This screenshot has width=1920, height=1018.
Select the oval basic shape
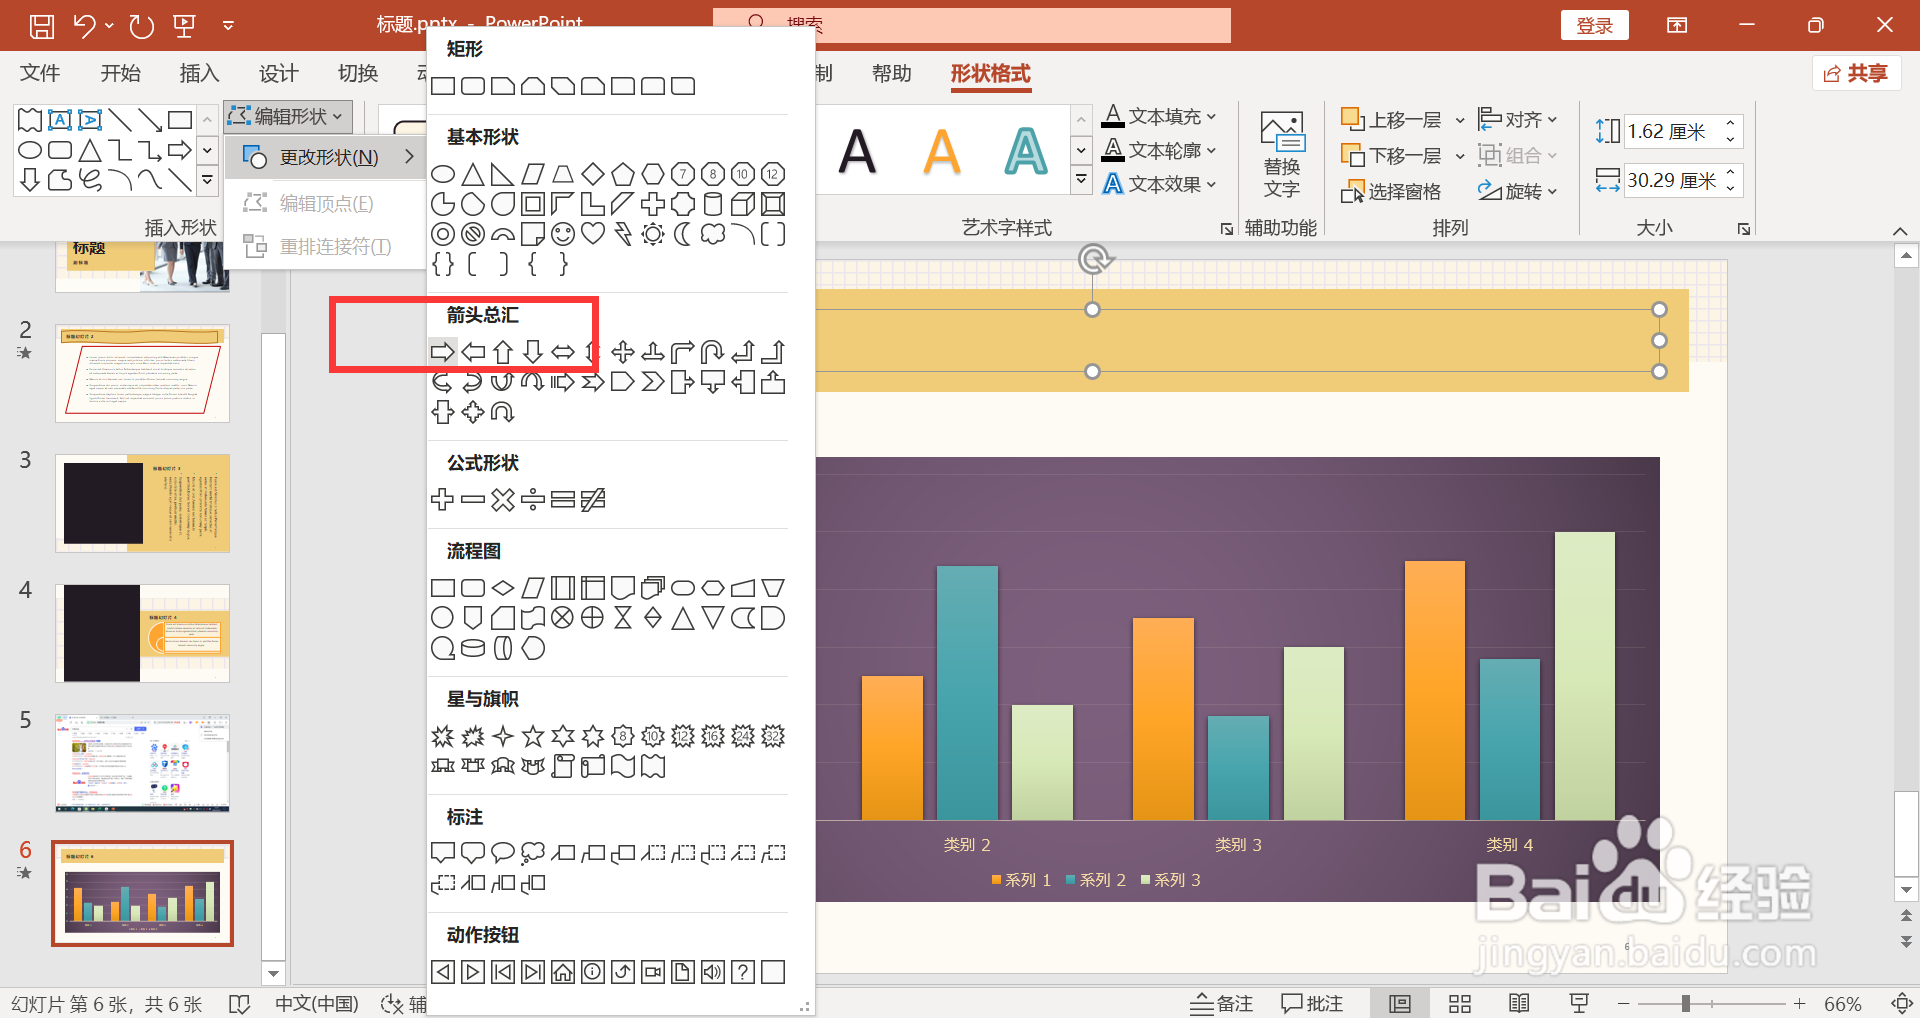coord(443,174)
